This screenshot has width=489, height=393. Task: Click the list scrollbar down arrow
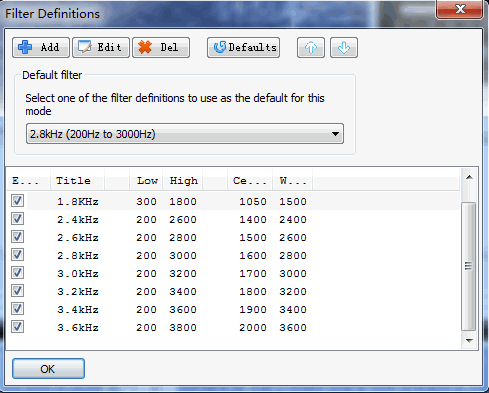pos(469,340)
